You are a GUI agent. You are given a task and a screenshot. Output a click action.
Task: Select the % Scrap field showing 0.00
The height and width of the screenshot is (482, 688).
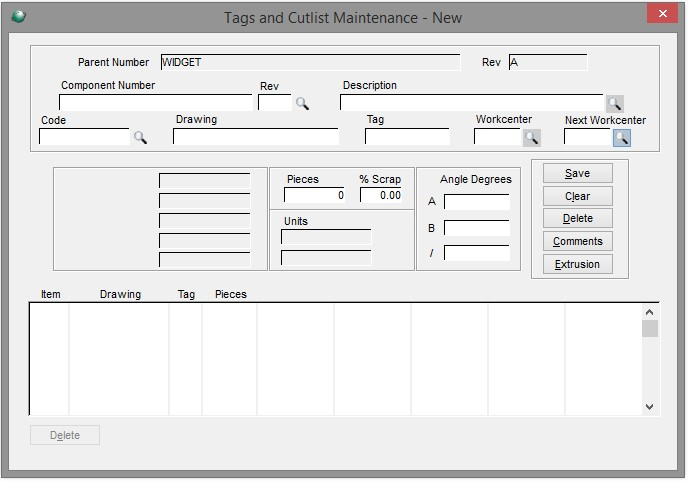coord(381,195)
